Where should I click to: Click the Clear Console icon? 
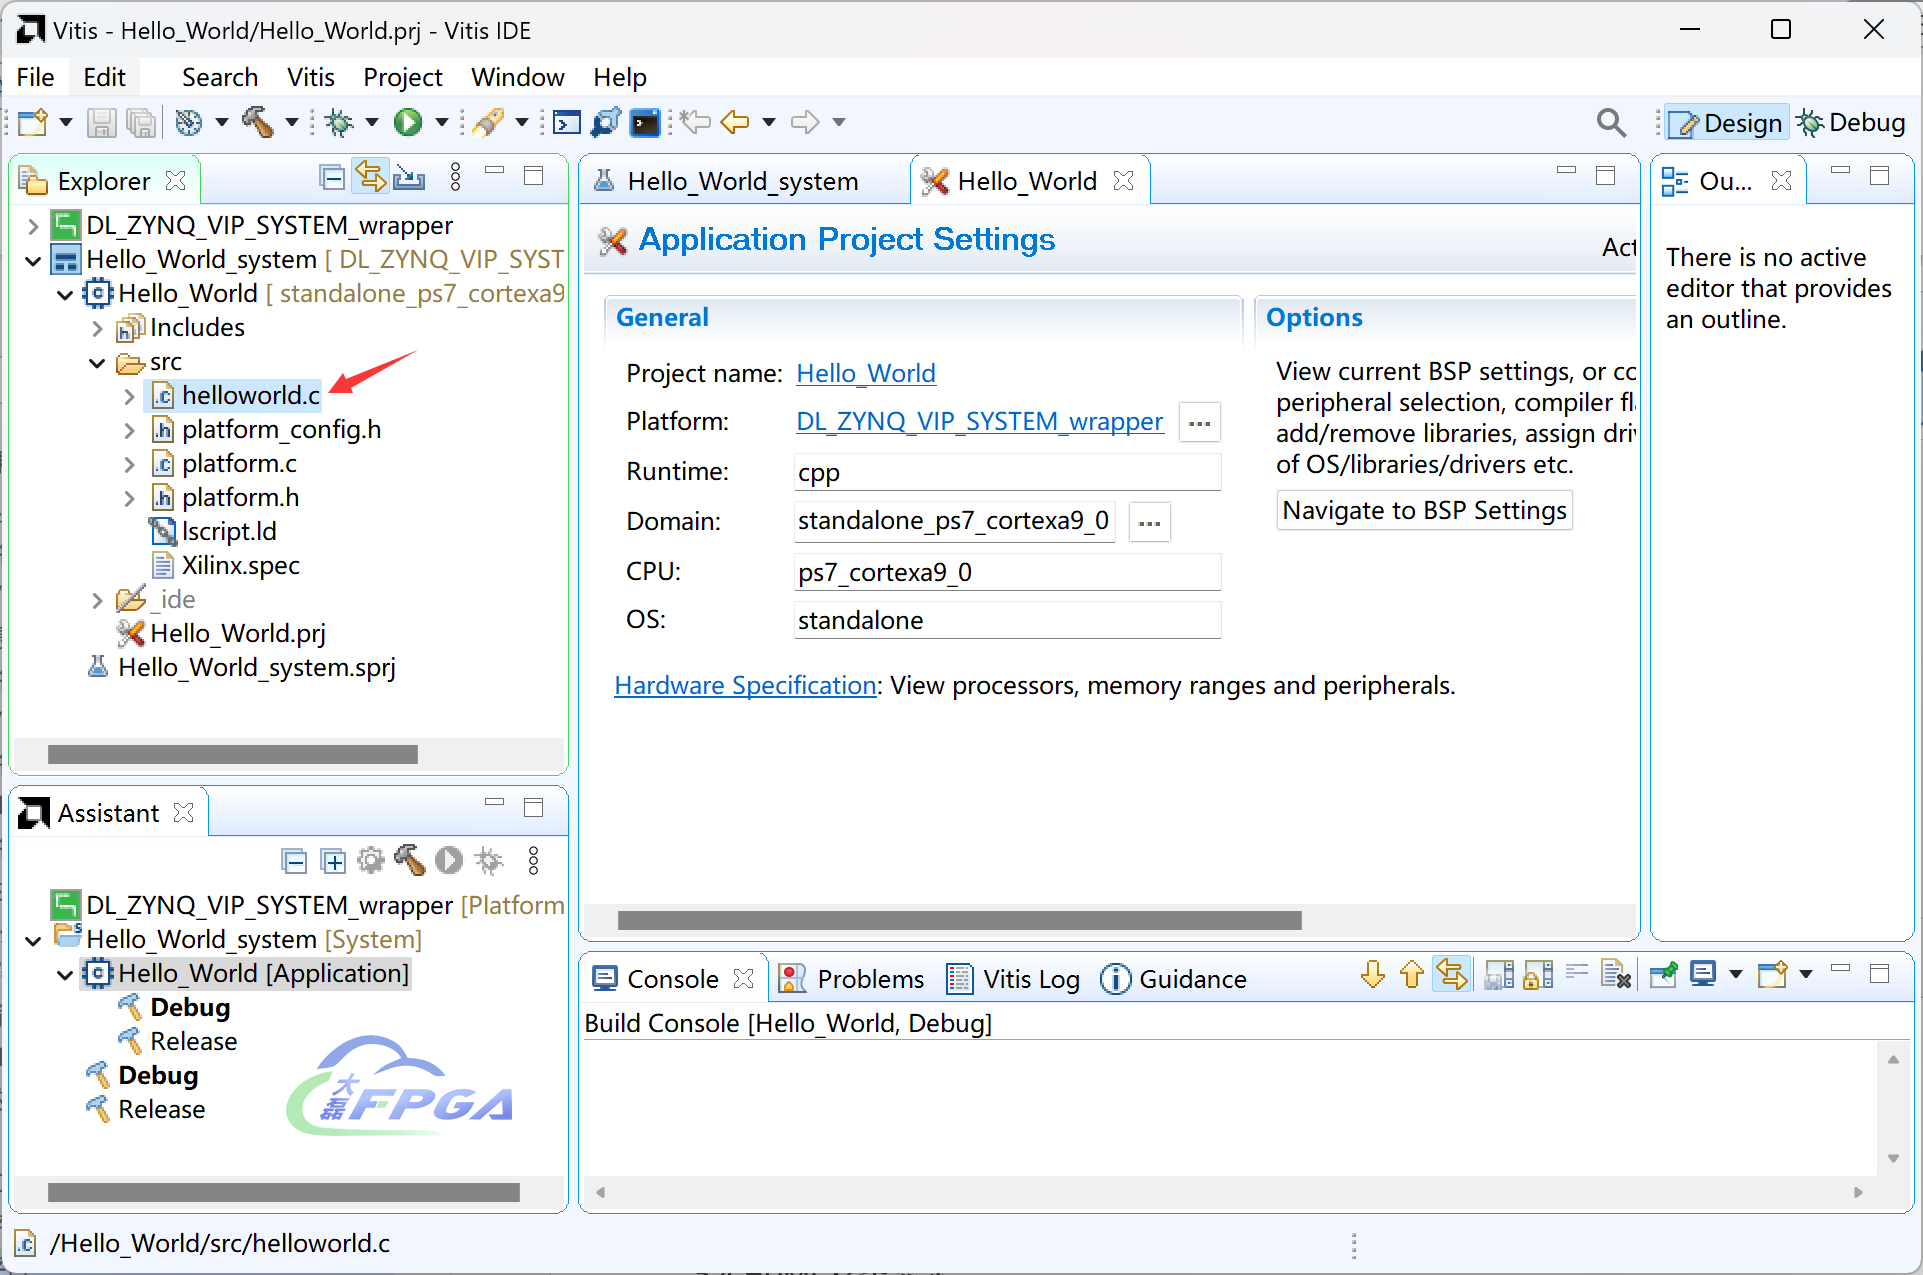[x=1616, y=974]
